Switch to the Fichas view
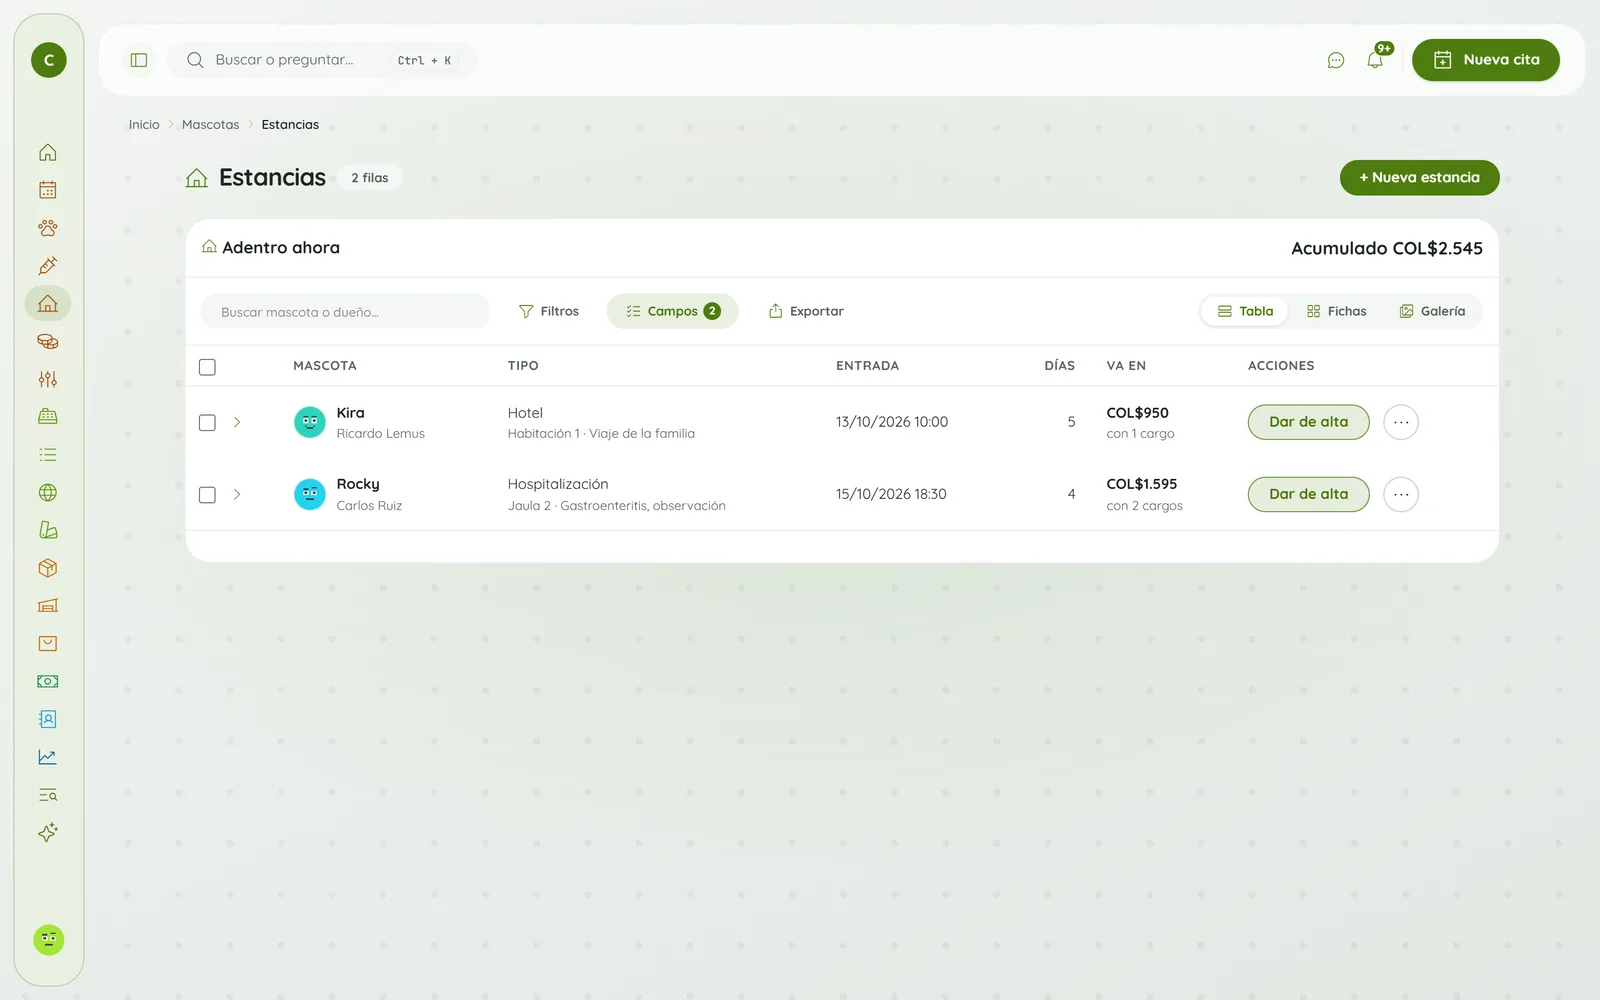 (x=1336, y=311)
